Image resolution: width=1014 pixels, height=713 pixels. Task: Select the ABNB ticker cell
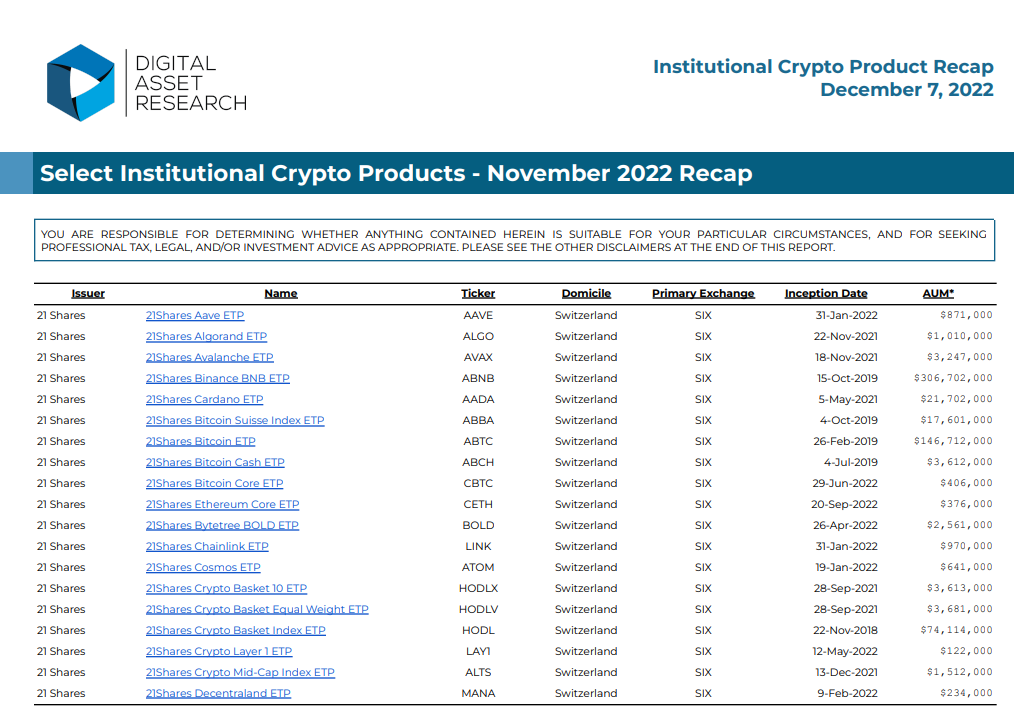478,378
